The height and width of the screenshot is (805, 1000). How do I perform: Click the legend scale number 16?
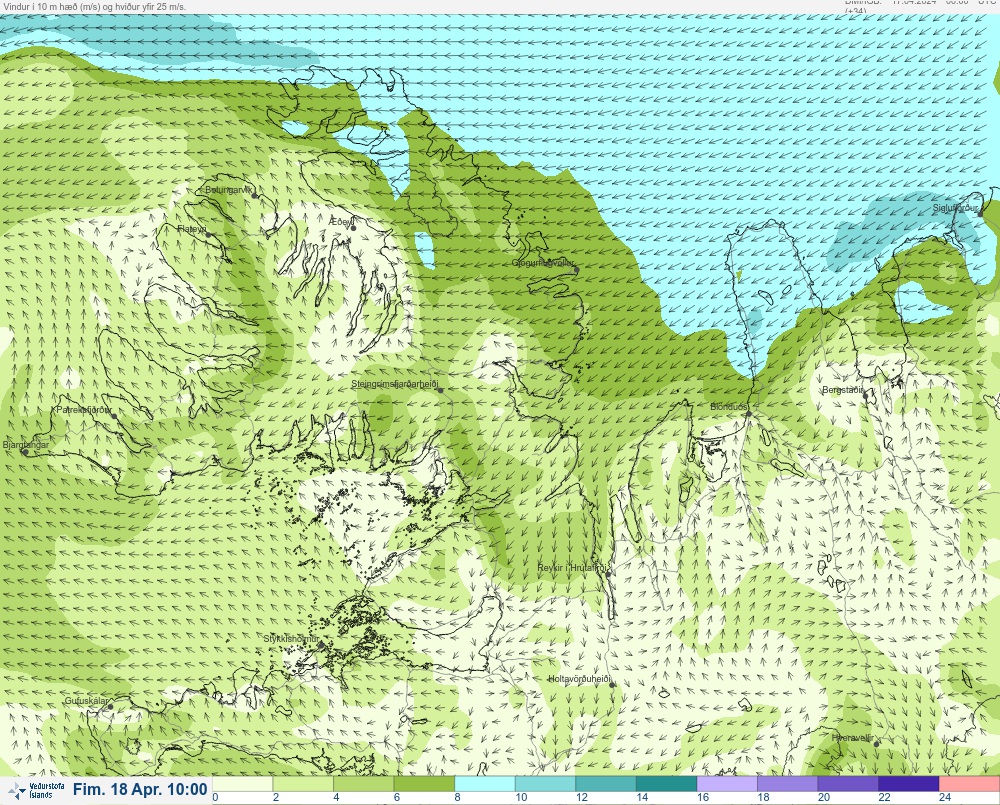(x=703, y=797)
